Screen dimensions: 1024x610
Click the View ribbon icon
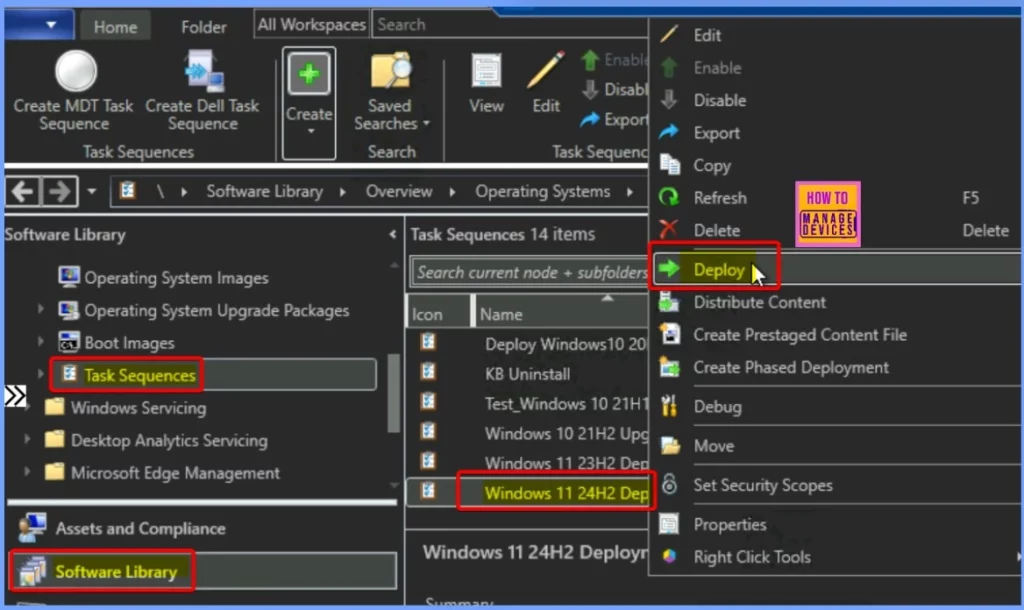point(487,71)
